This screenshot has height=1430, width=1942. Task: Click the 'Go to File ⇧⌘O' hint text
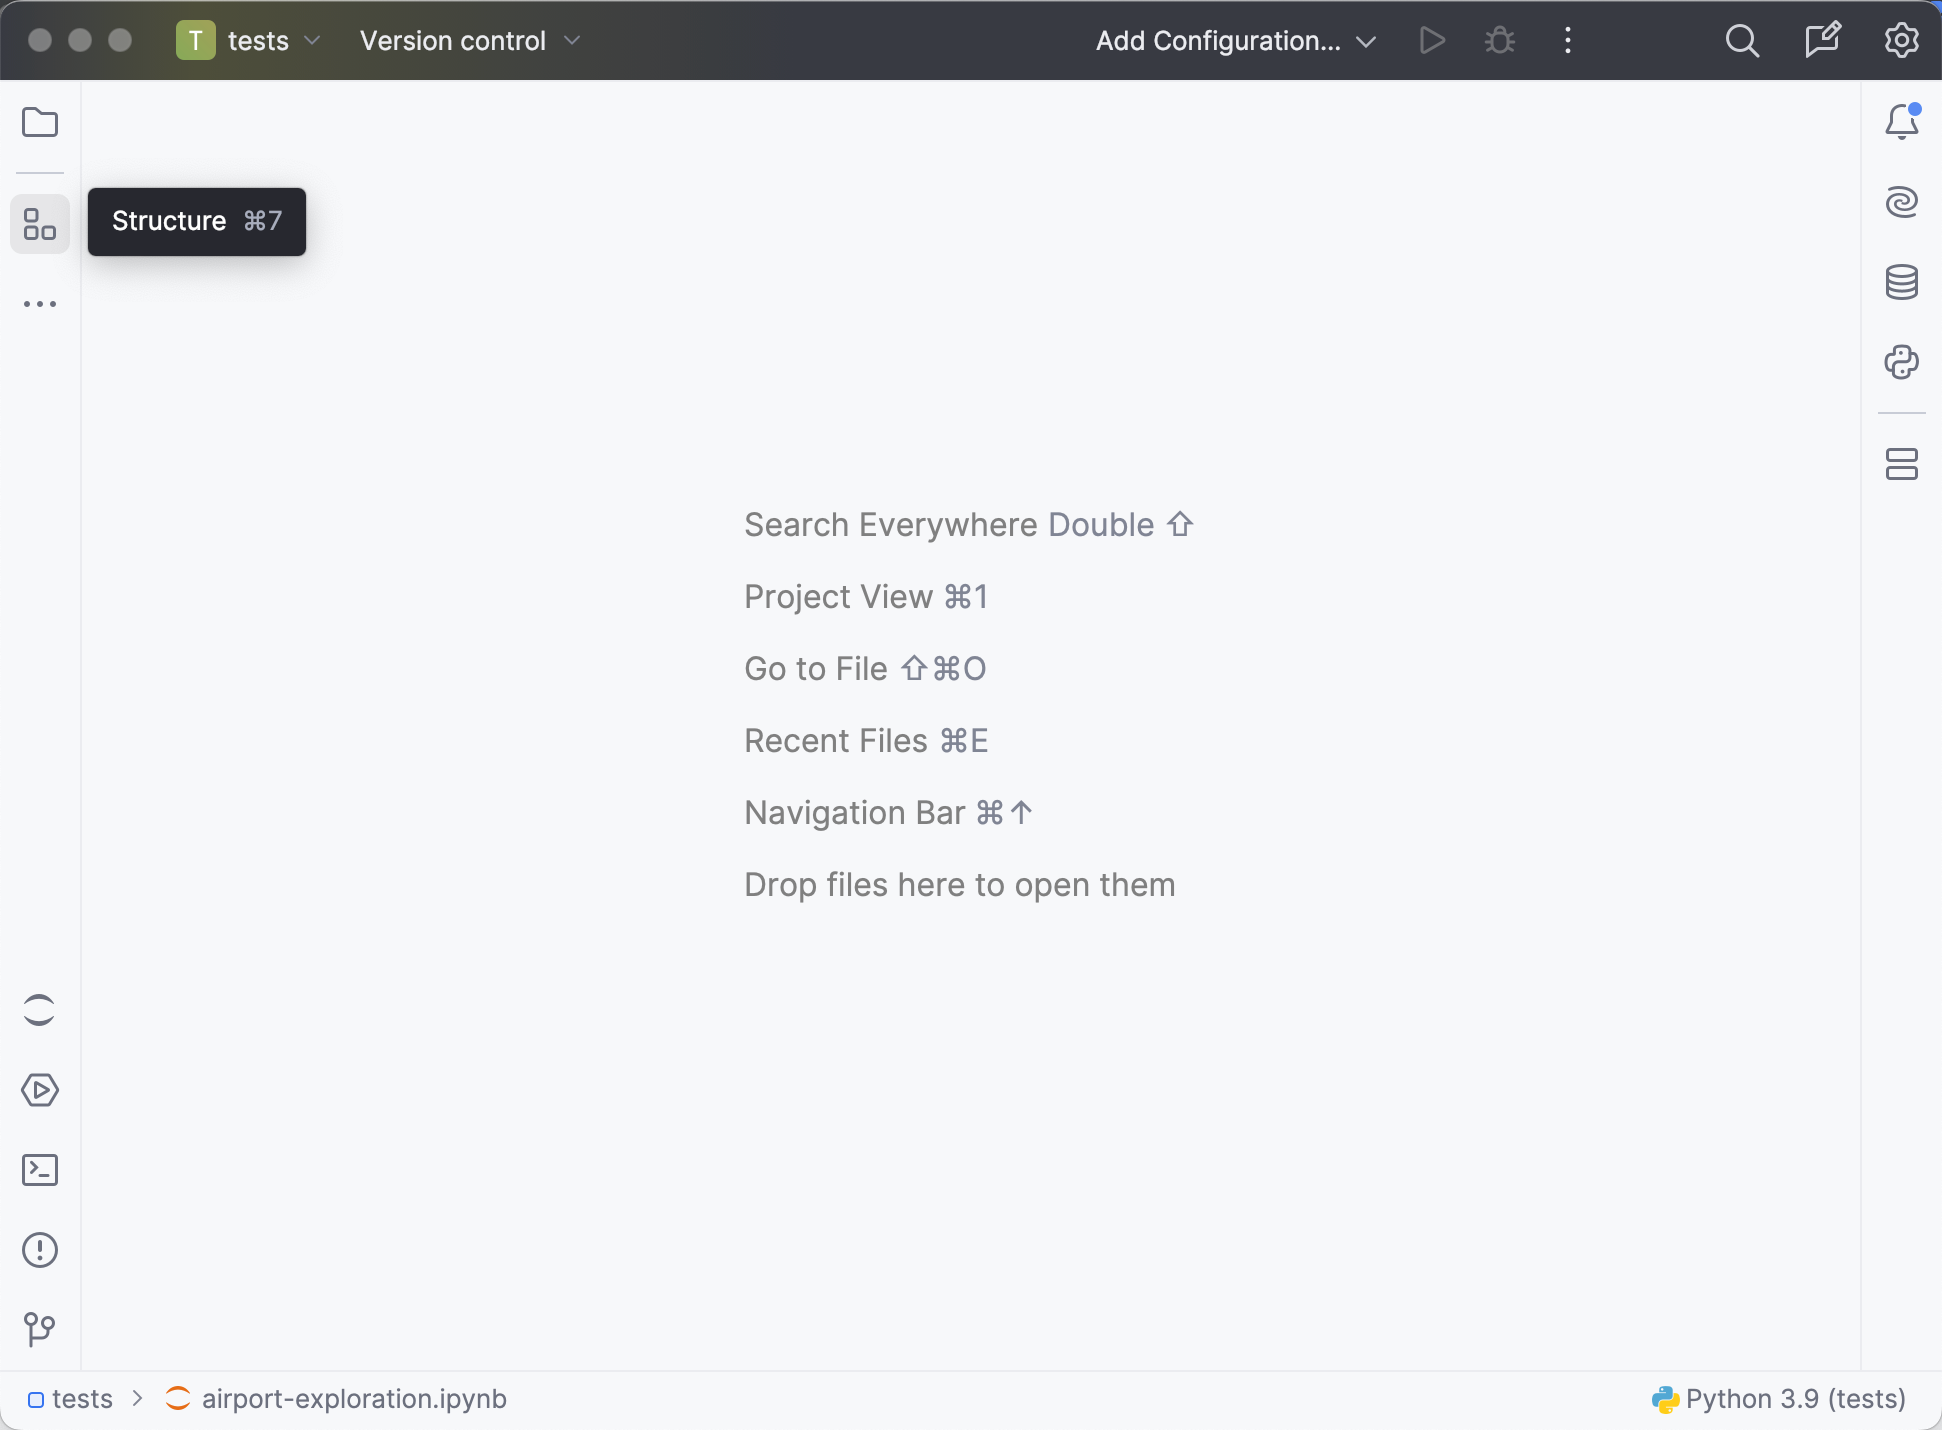click(866, 669)
